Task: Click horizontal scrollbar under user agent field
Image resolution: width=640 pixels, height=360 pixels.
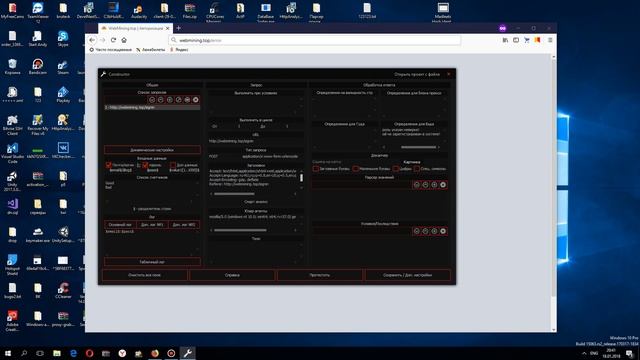Action: [x=240, y=230]
